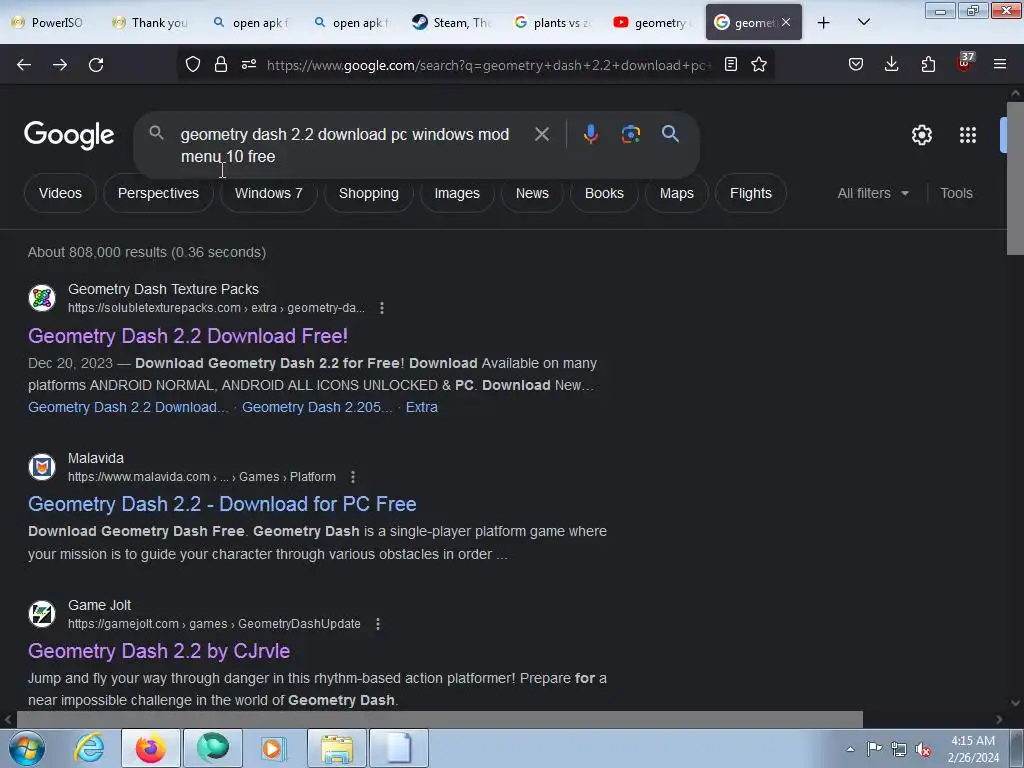The image size is (1024, 768).
Task: List all tabs dropdown arrow
Action: pos(863,23)
